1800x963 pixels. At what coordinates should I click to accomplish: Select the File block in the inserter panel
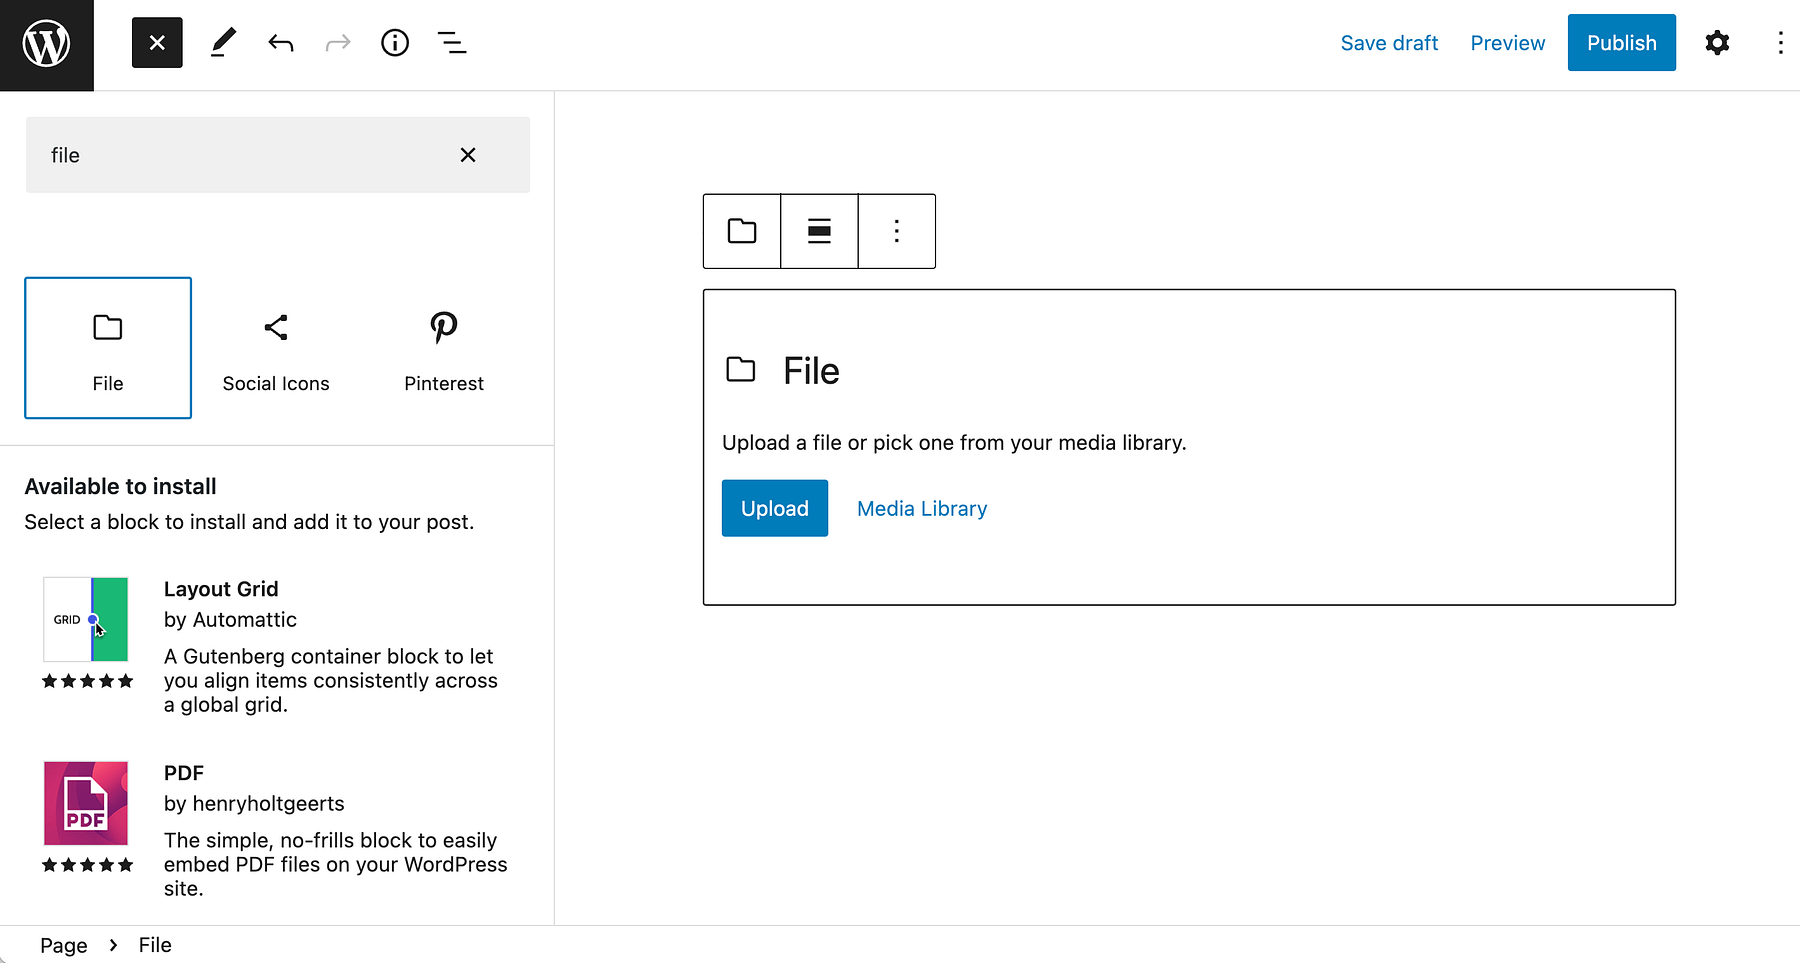(x=107, y=347)
